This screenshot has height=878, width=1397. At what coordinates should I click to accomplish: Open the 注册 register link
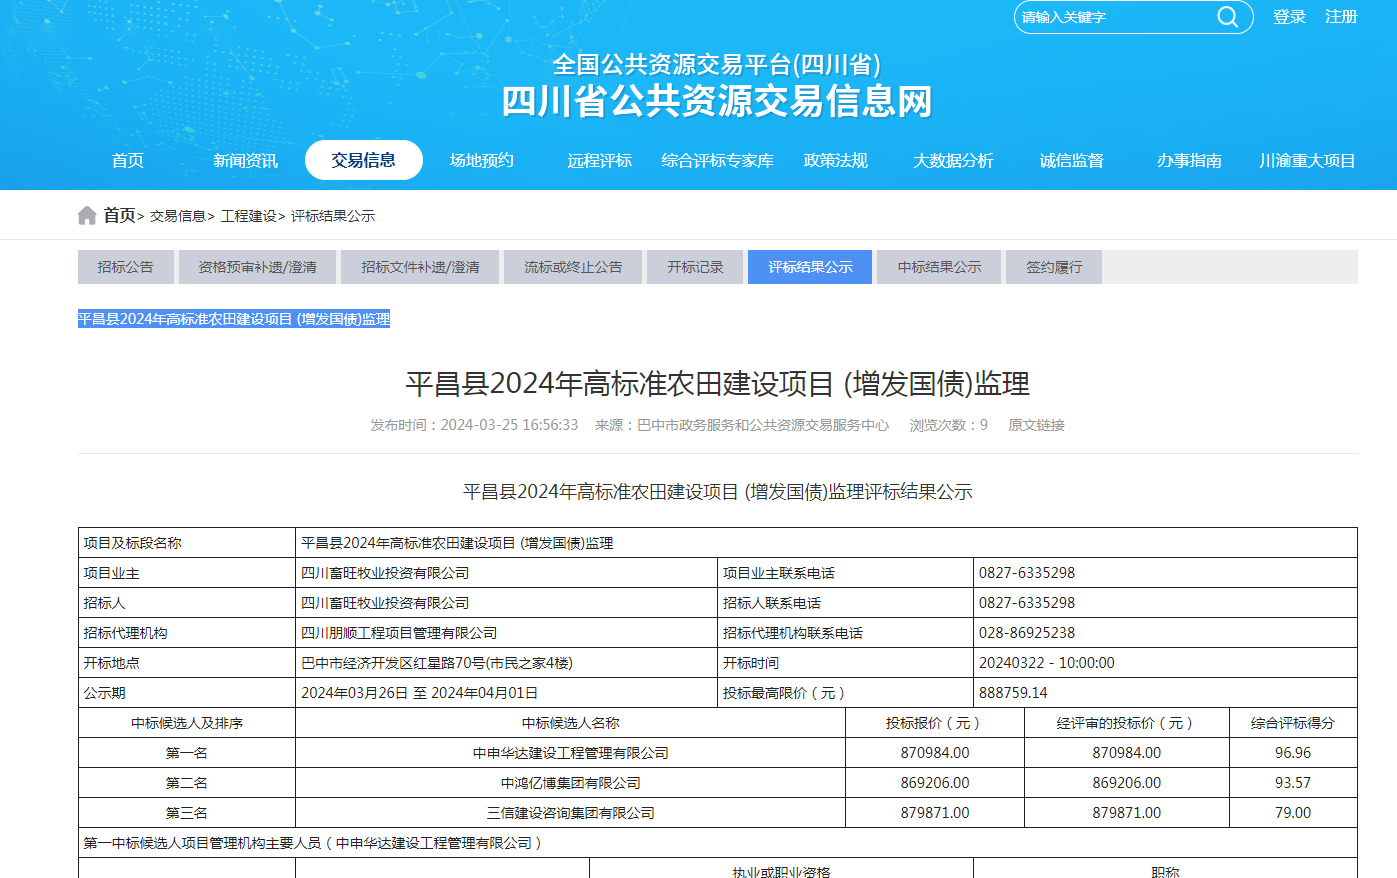(1341, 17)
